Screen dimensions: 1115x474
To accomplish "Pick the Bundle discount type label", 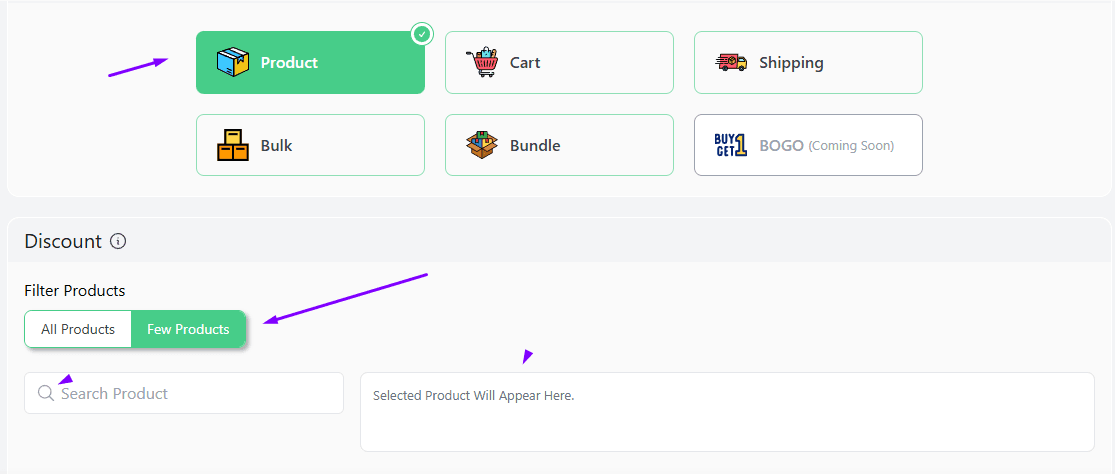I will point(535,146).
